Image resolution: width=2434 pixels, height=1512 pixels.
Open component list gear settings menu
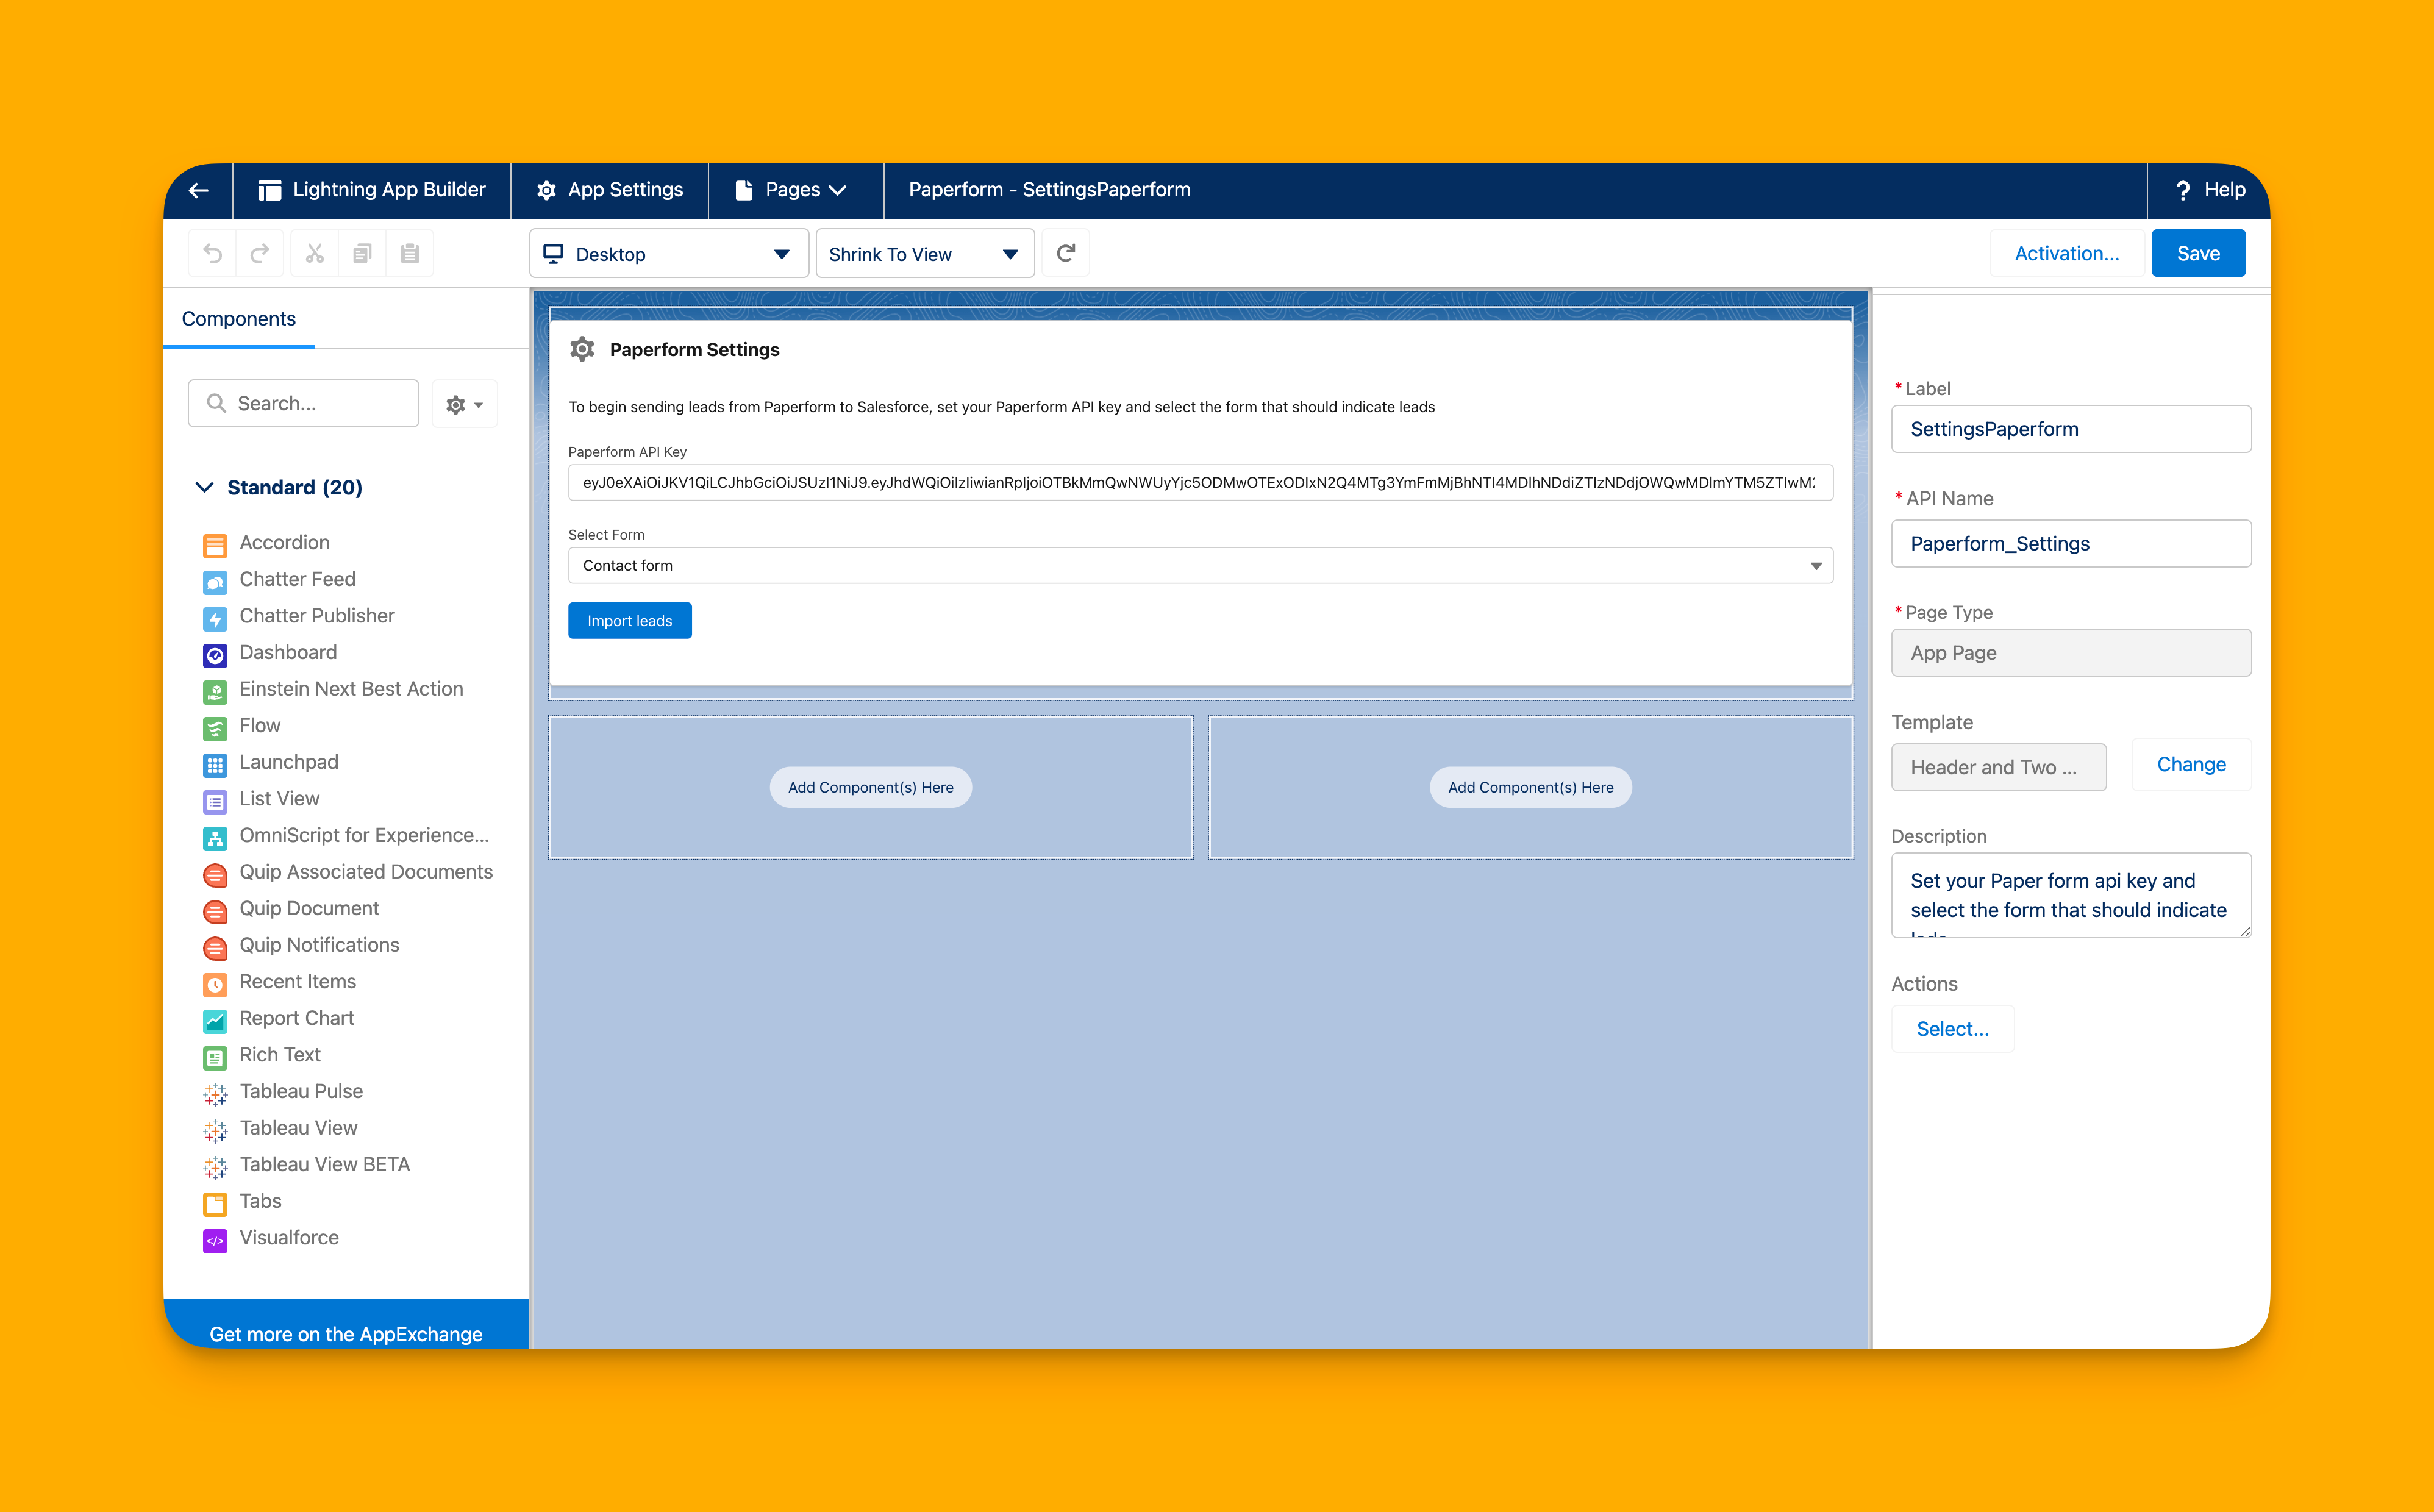(464, 404)
